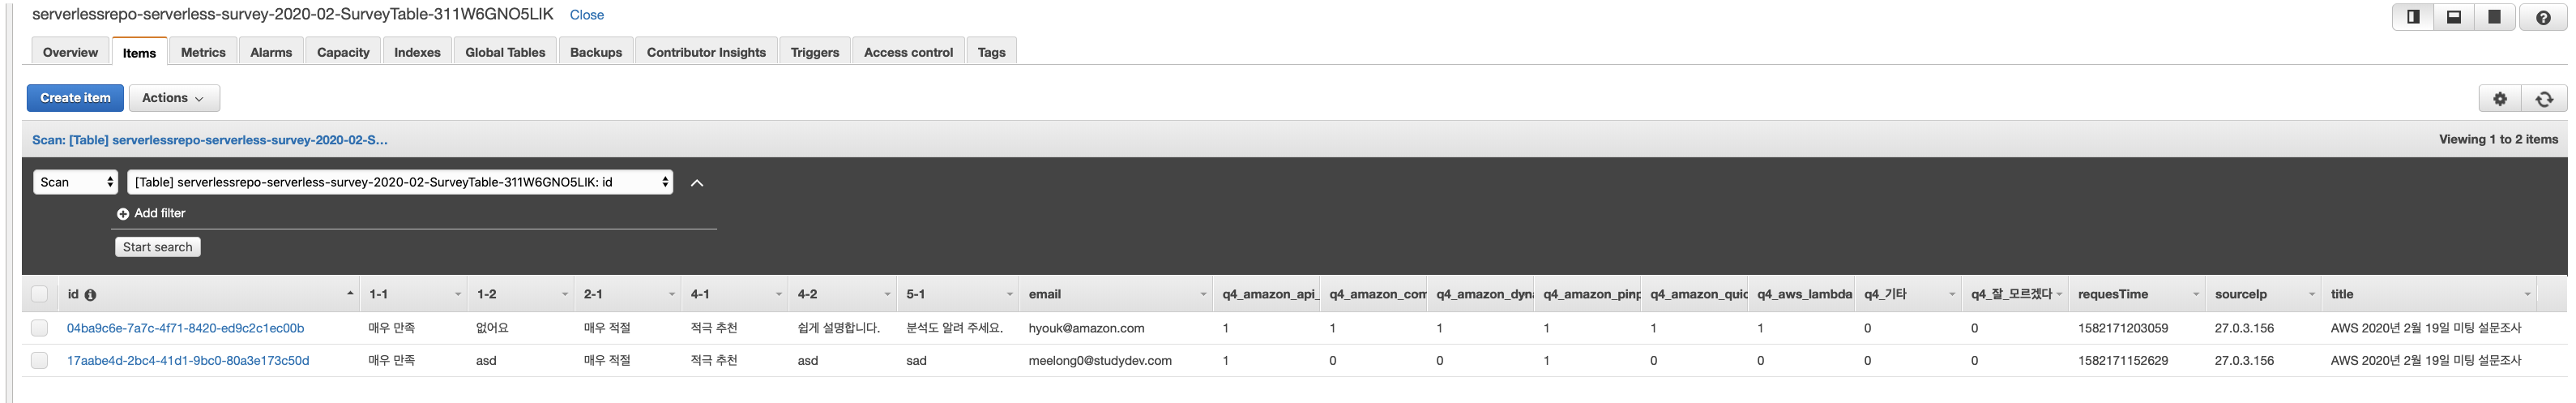Click the plus icon to add filter
This screenshot has width=2576, height=403.
[x=123, y=214]
